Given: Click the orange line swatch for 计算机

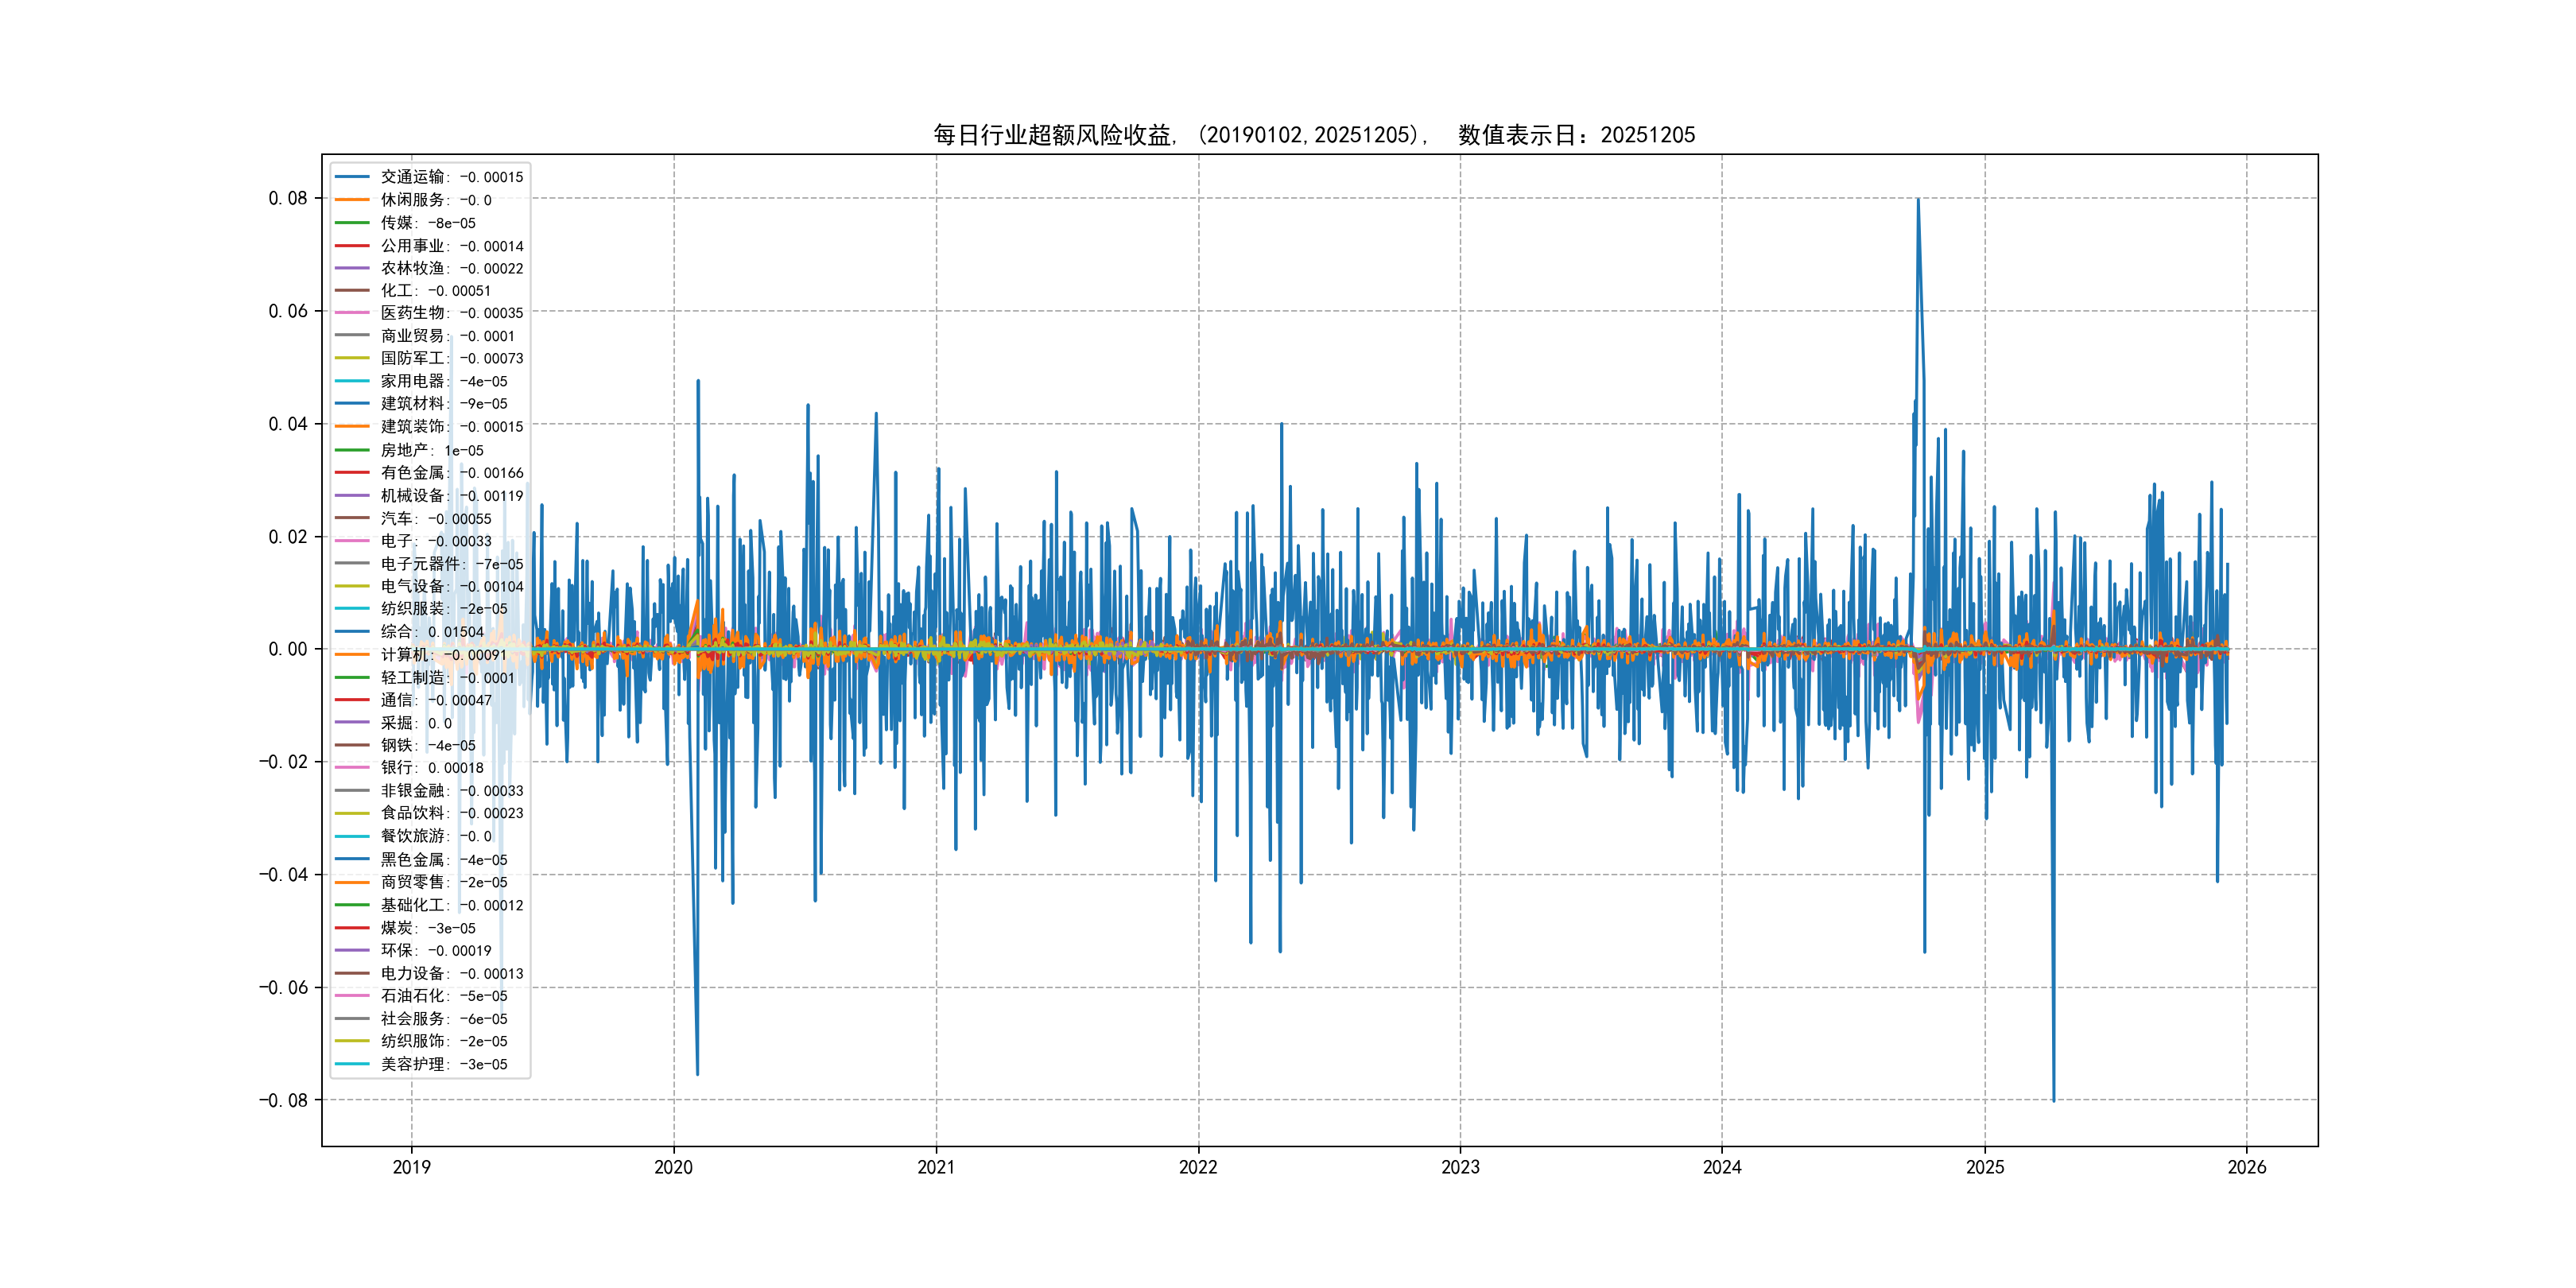Looking at the screenshot, I should coord(352,654).
